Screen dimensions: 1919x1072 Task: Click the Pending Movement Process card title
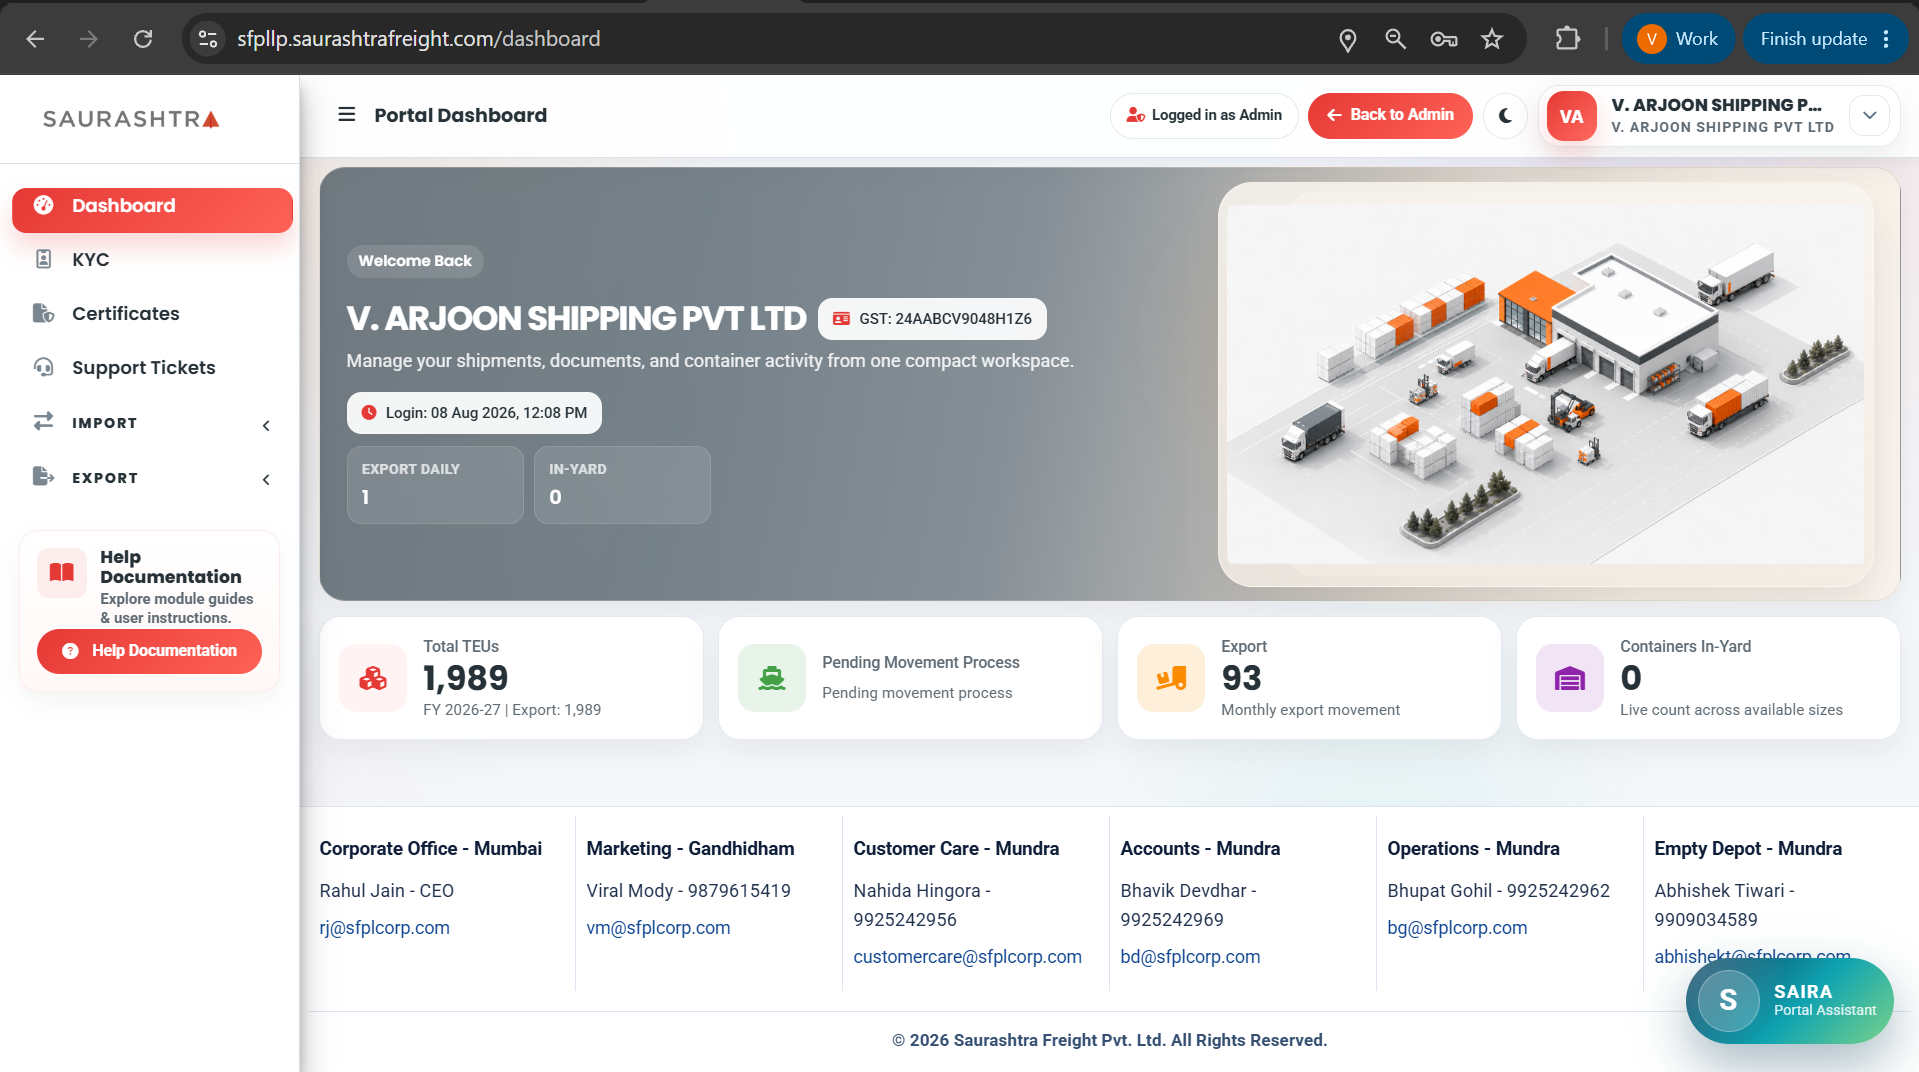point(921,662)
